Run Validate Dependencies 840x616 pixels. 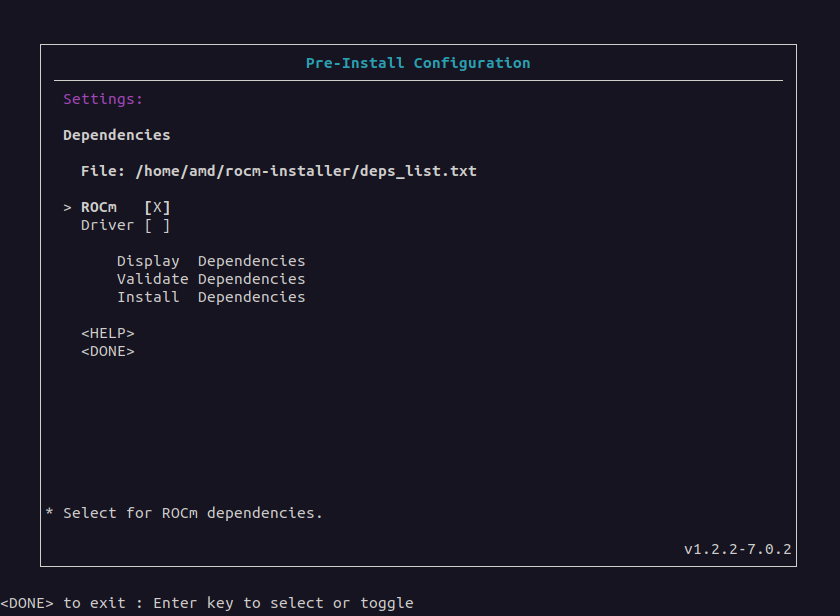point(210,279)
